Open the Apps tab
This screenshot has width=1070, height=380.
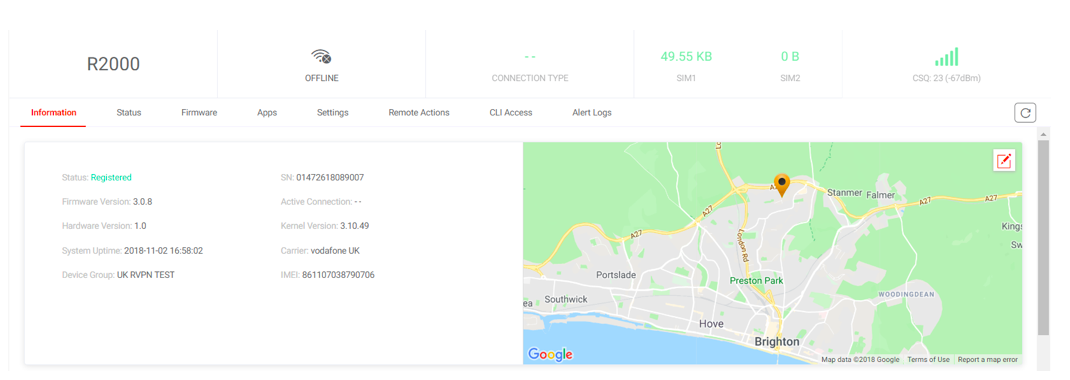[267, 113]
